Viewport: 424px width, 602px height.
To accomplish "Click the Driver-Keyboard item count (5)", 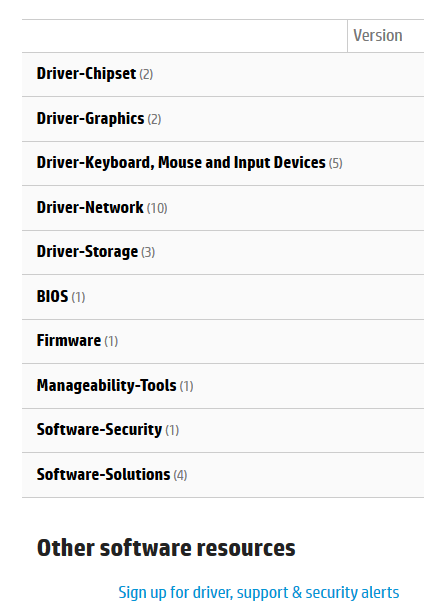I will point(335,164).
